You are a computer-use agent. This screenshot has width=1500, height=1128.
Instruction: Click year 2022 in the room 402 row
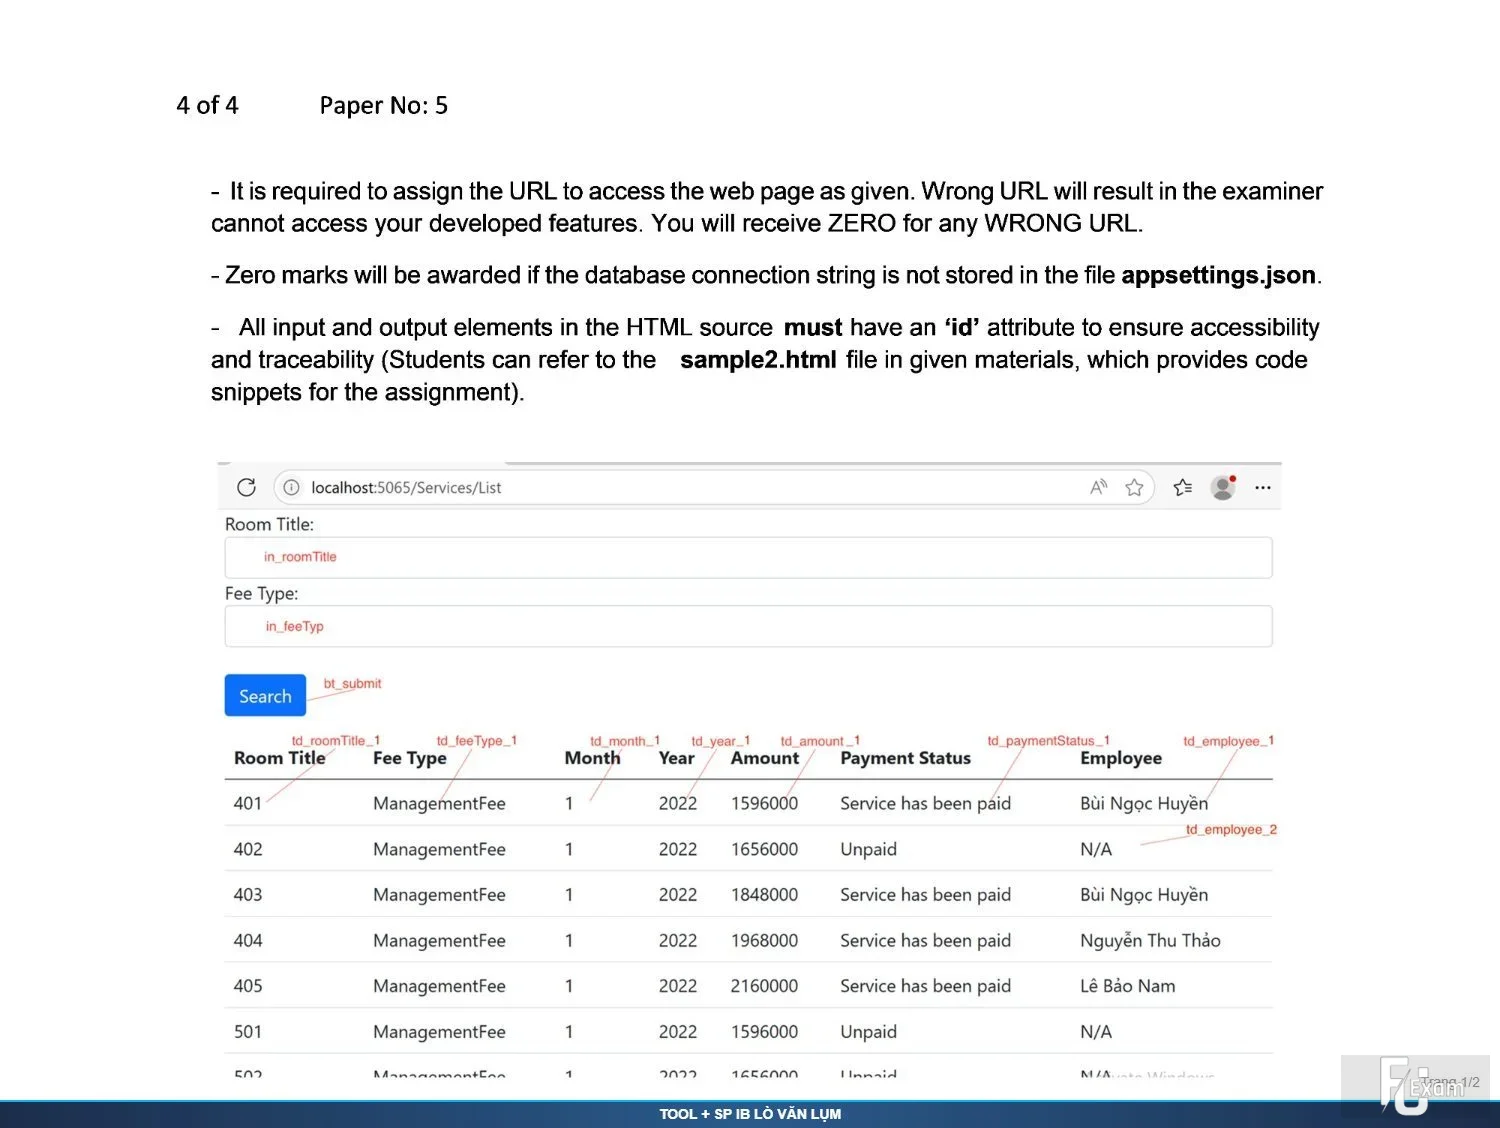click(677, 849)
